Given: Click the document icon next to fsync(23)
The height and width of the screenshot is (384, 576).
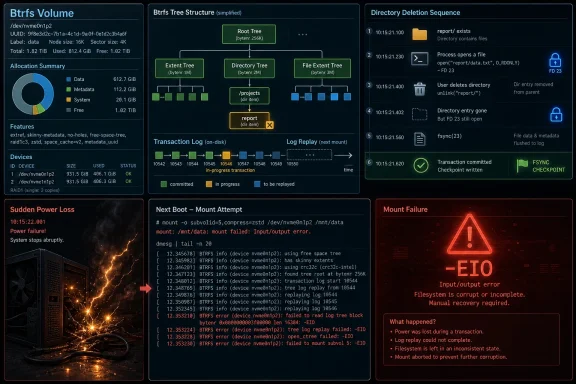Looking at the screenshot, I should tap(420, 139).
